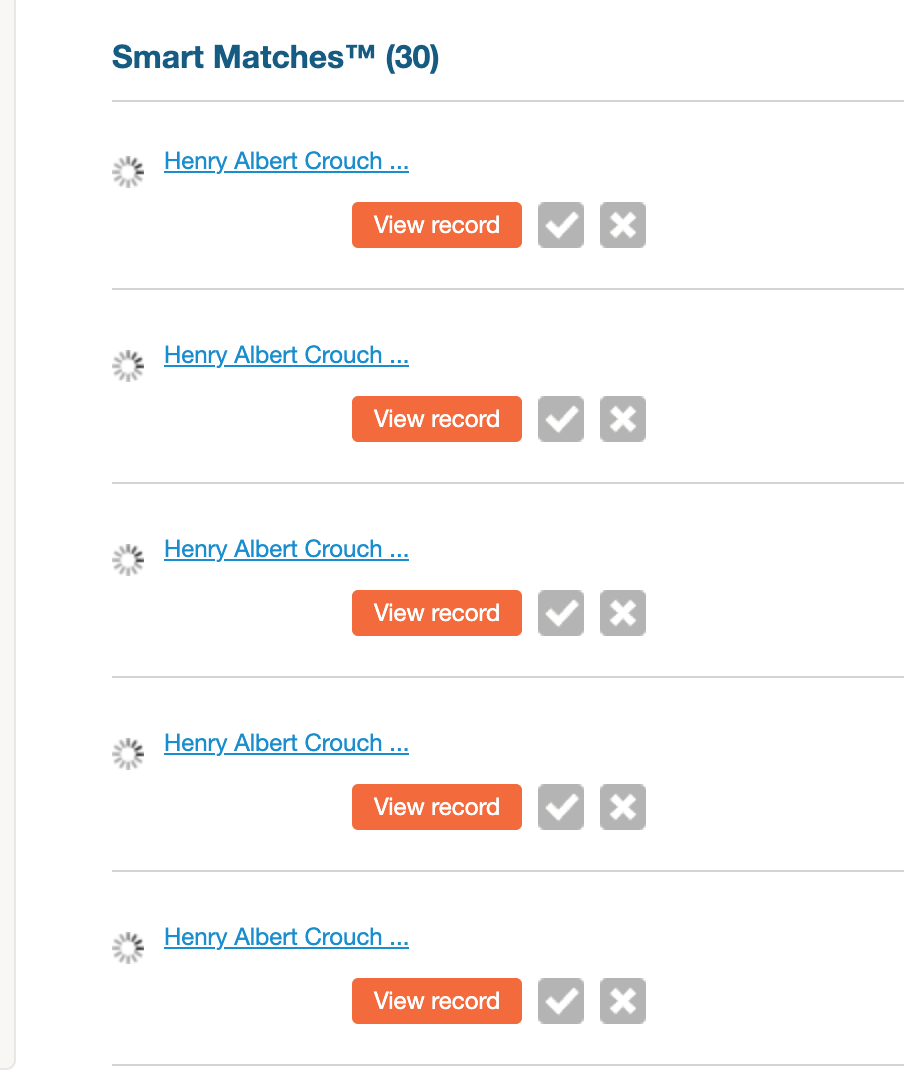
Task: Open the fifth Henry Albert Crouch link
Action: [x=286, y=938]
